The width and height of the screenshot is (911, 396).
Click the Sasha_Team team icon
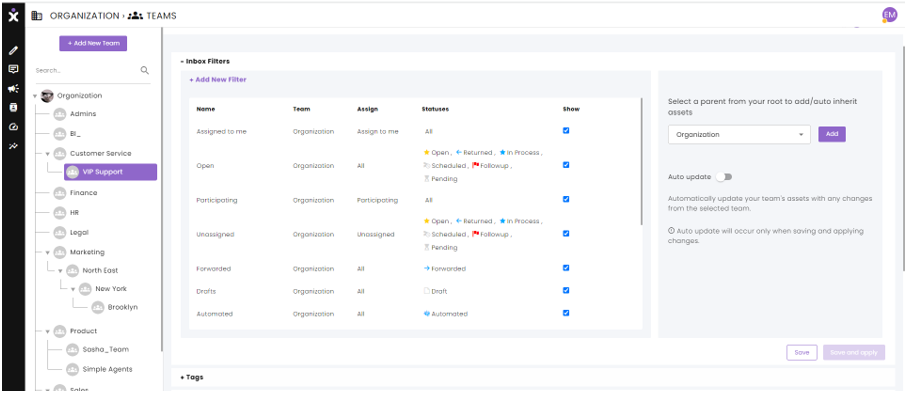[72, 350]
